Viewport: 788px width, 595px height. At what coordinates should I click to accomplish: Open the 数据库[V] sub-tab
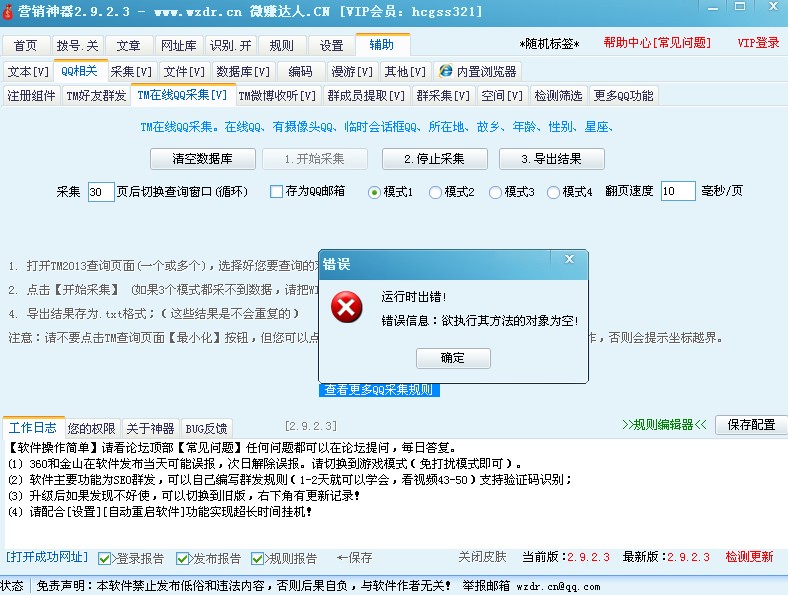click(x=243, y=71)
